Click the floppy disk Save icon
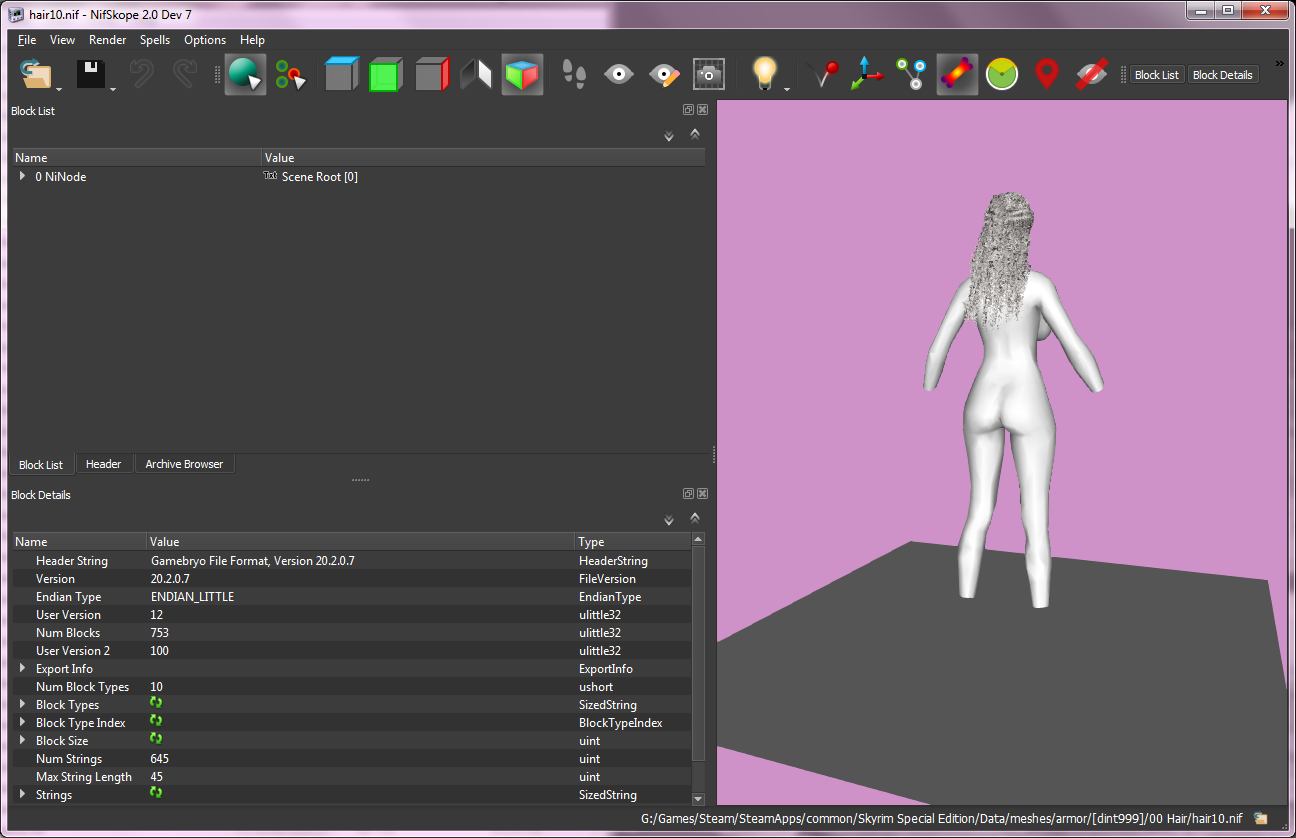 91,75
